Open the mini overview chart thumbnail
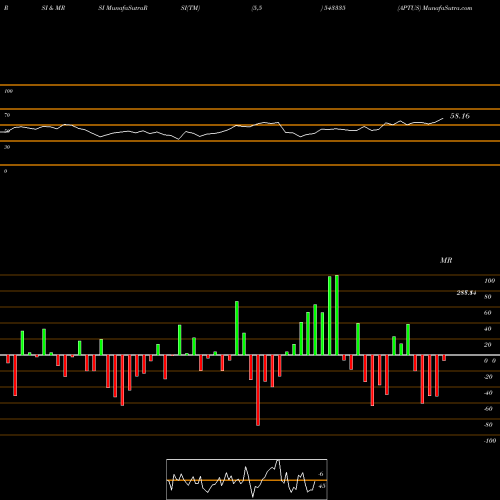Image resolution: width=500 pixels, height=500 pixels. pyautogui.click(x=247, y=479)
